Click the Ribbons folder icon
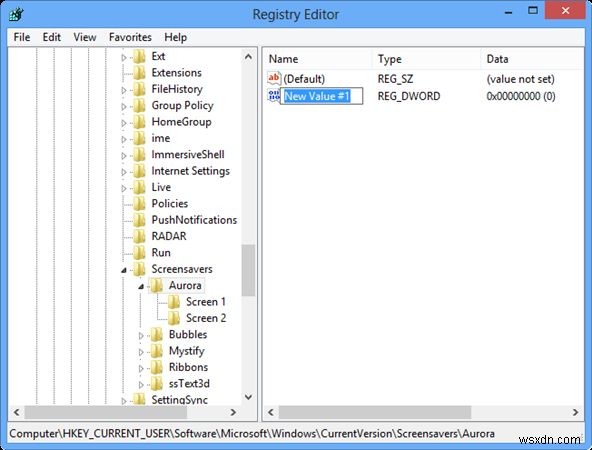This screenshot has width=592, height=450. 157,367
